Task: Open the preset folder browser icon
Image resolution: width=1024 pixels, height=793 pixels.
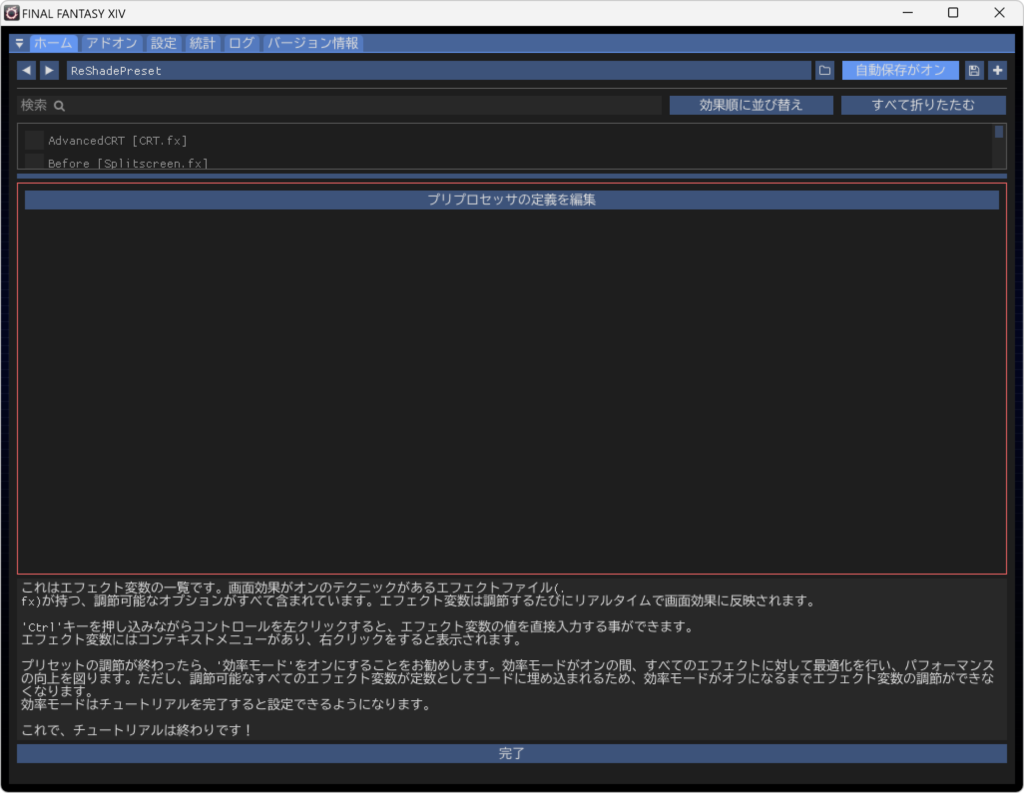Action: pos(824,70)
